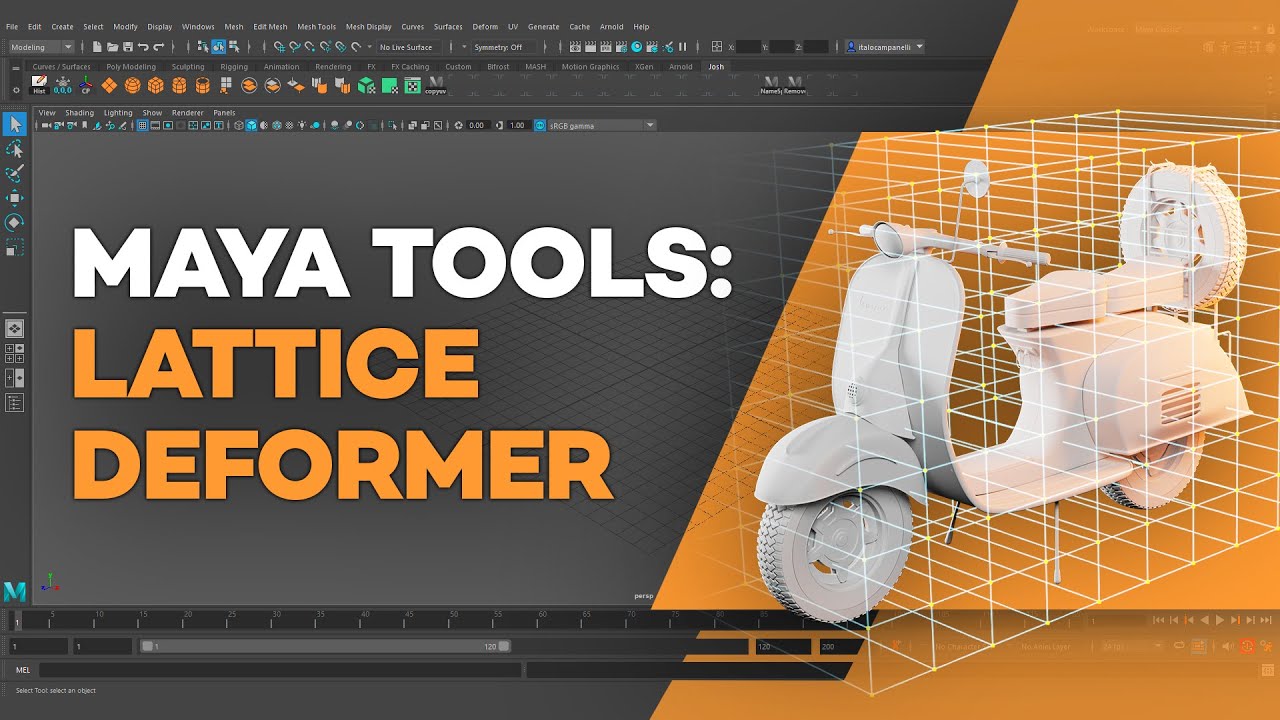Activate the Paint selection tool
The image size is (1280, 720).
[15, 173]
